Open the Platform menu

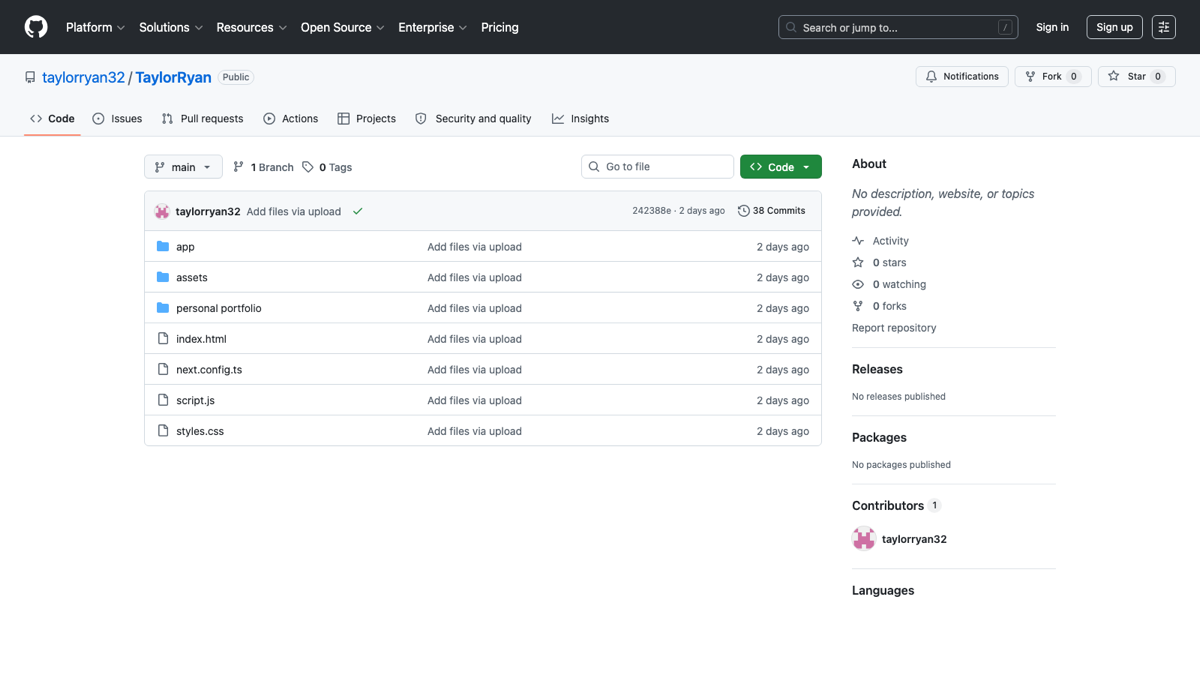pos(95,27)
